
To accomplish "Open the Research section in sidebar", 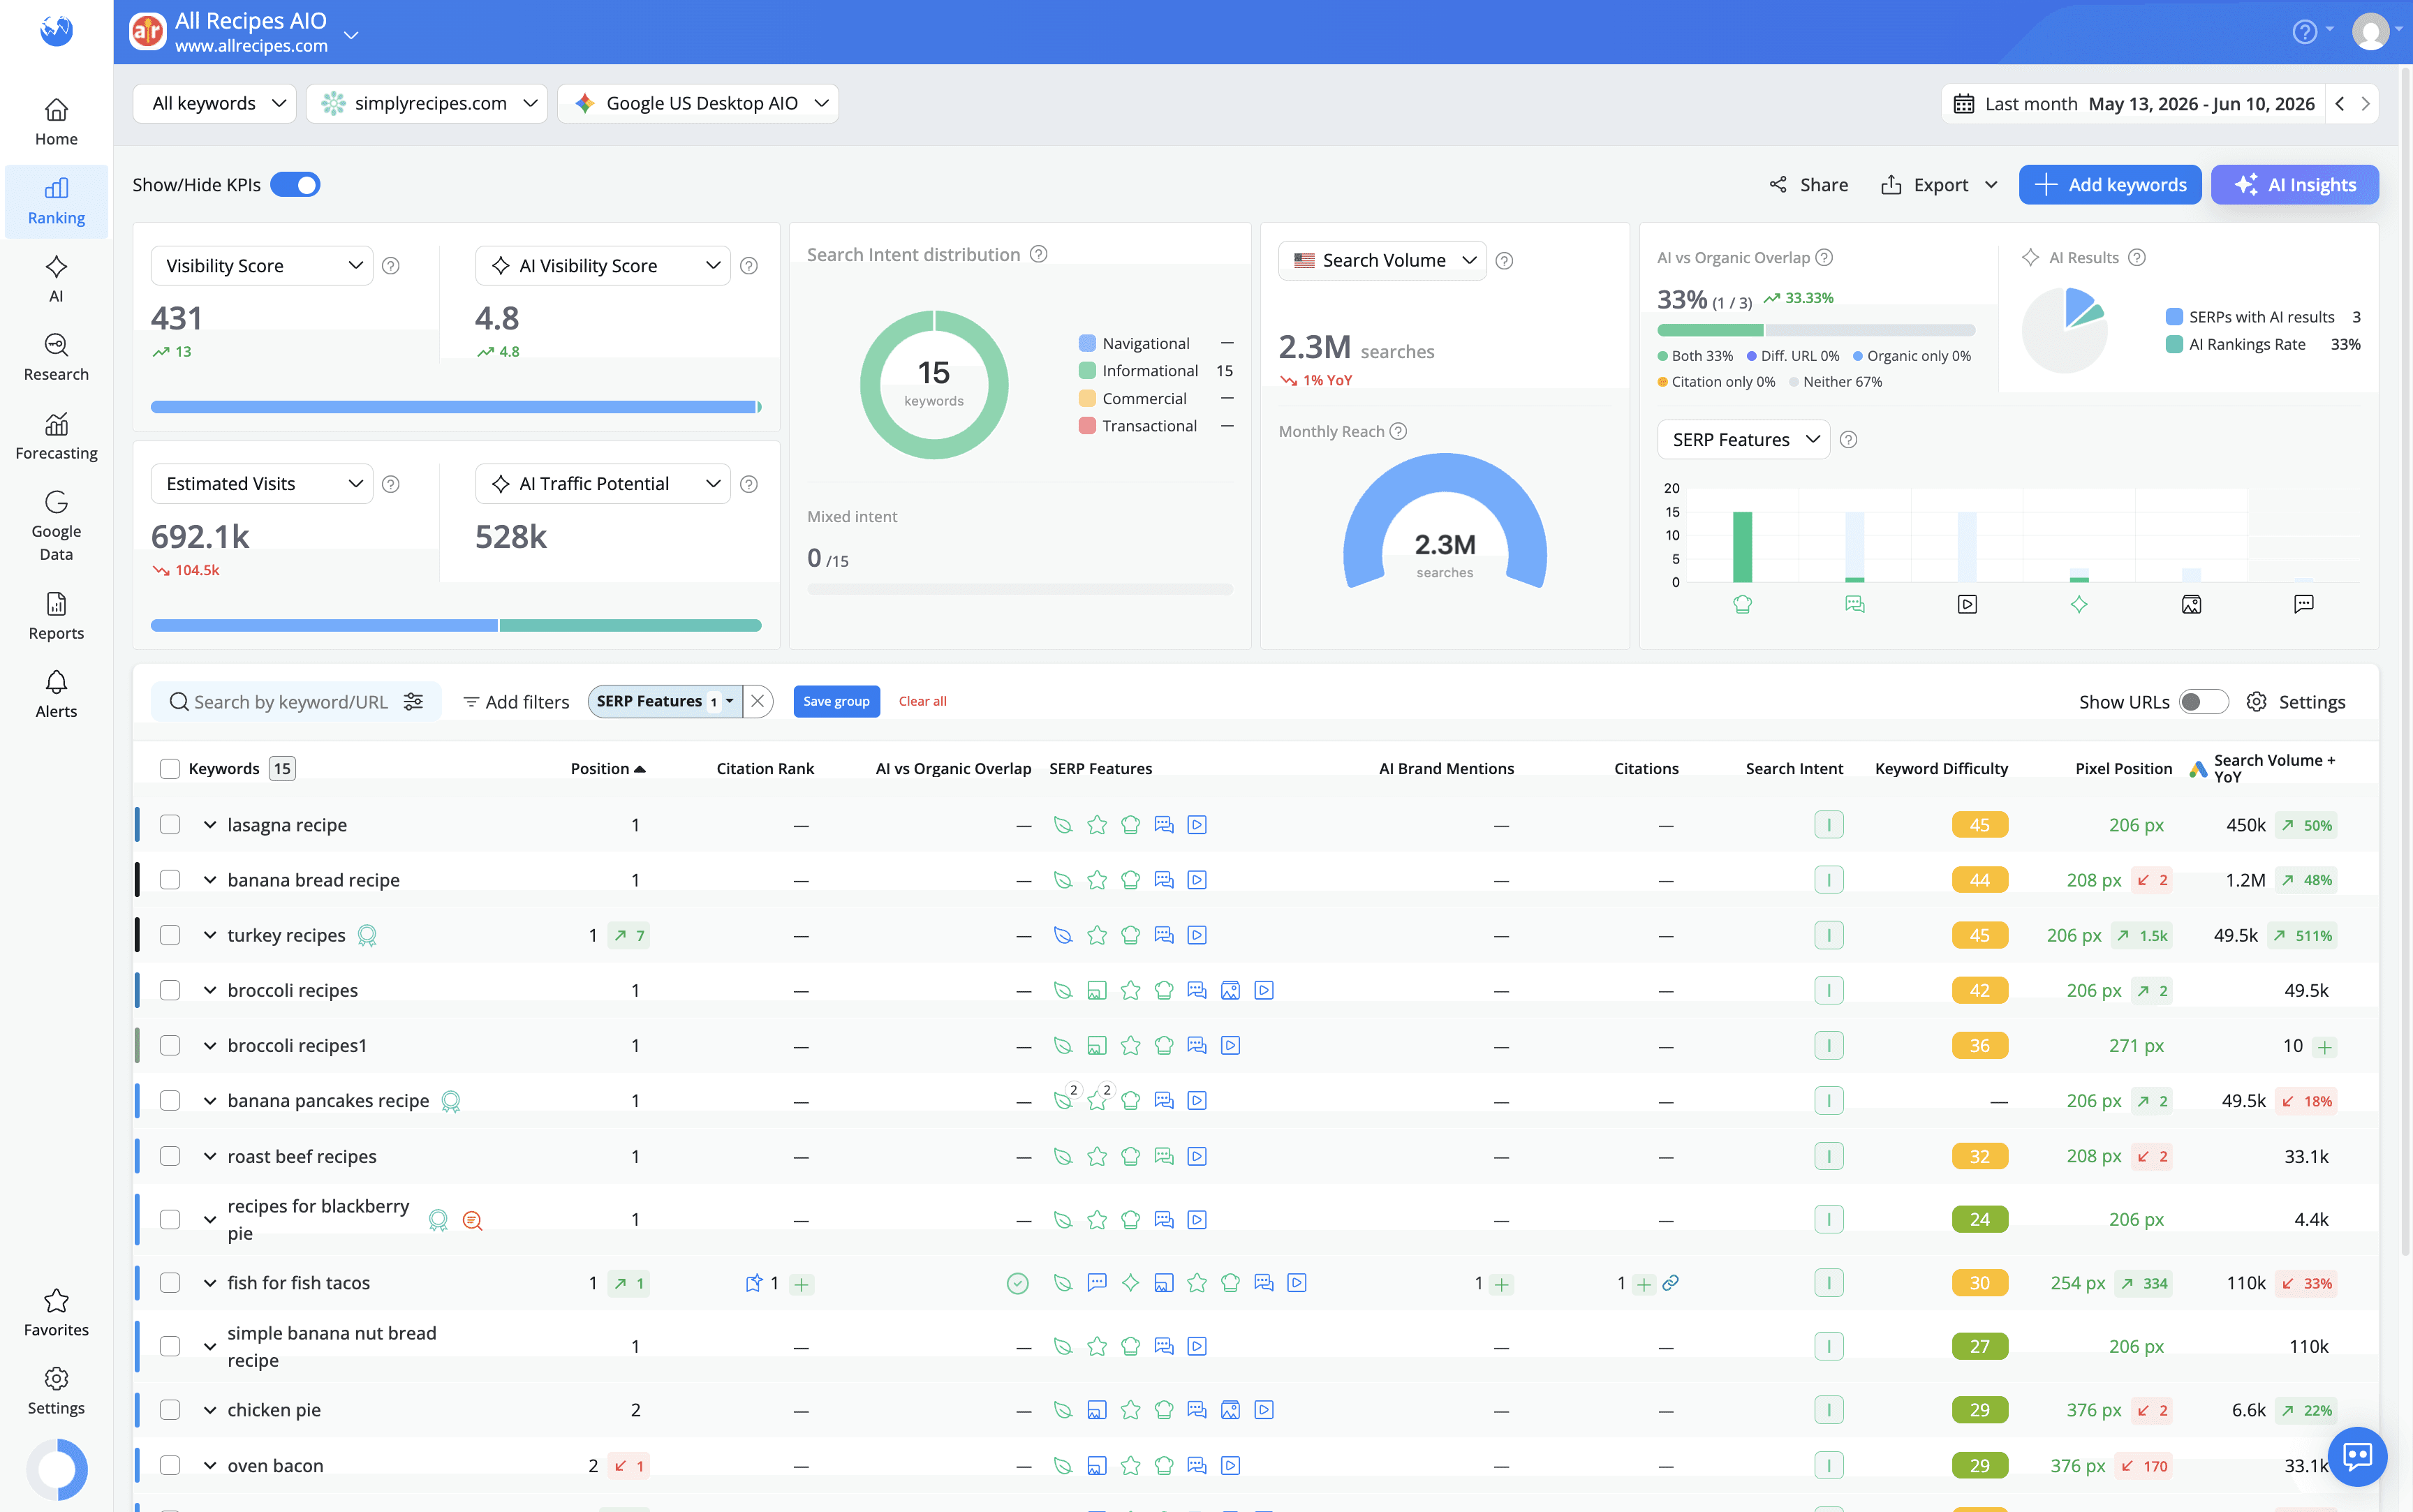I will (56, 357).
